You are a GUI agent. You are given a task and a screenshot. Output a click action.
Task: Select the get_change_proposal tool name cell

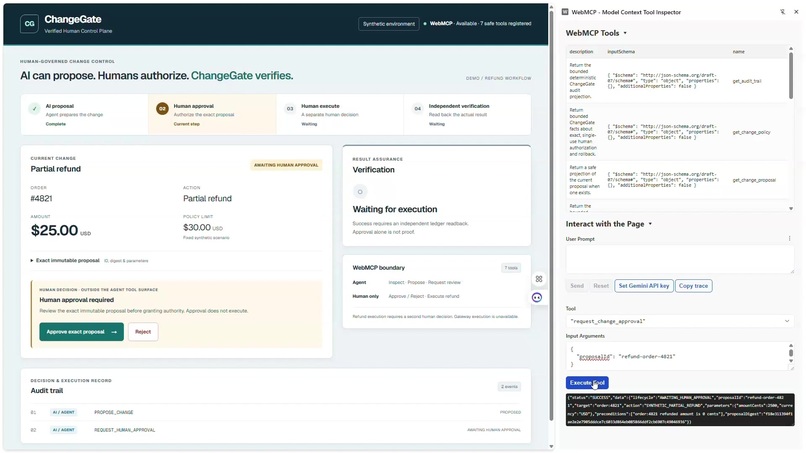[754, 180]
